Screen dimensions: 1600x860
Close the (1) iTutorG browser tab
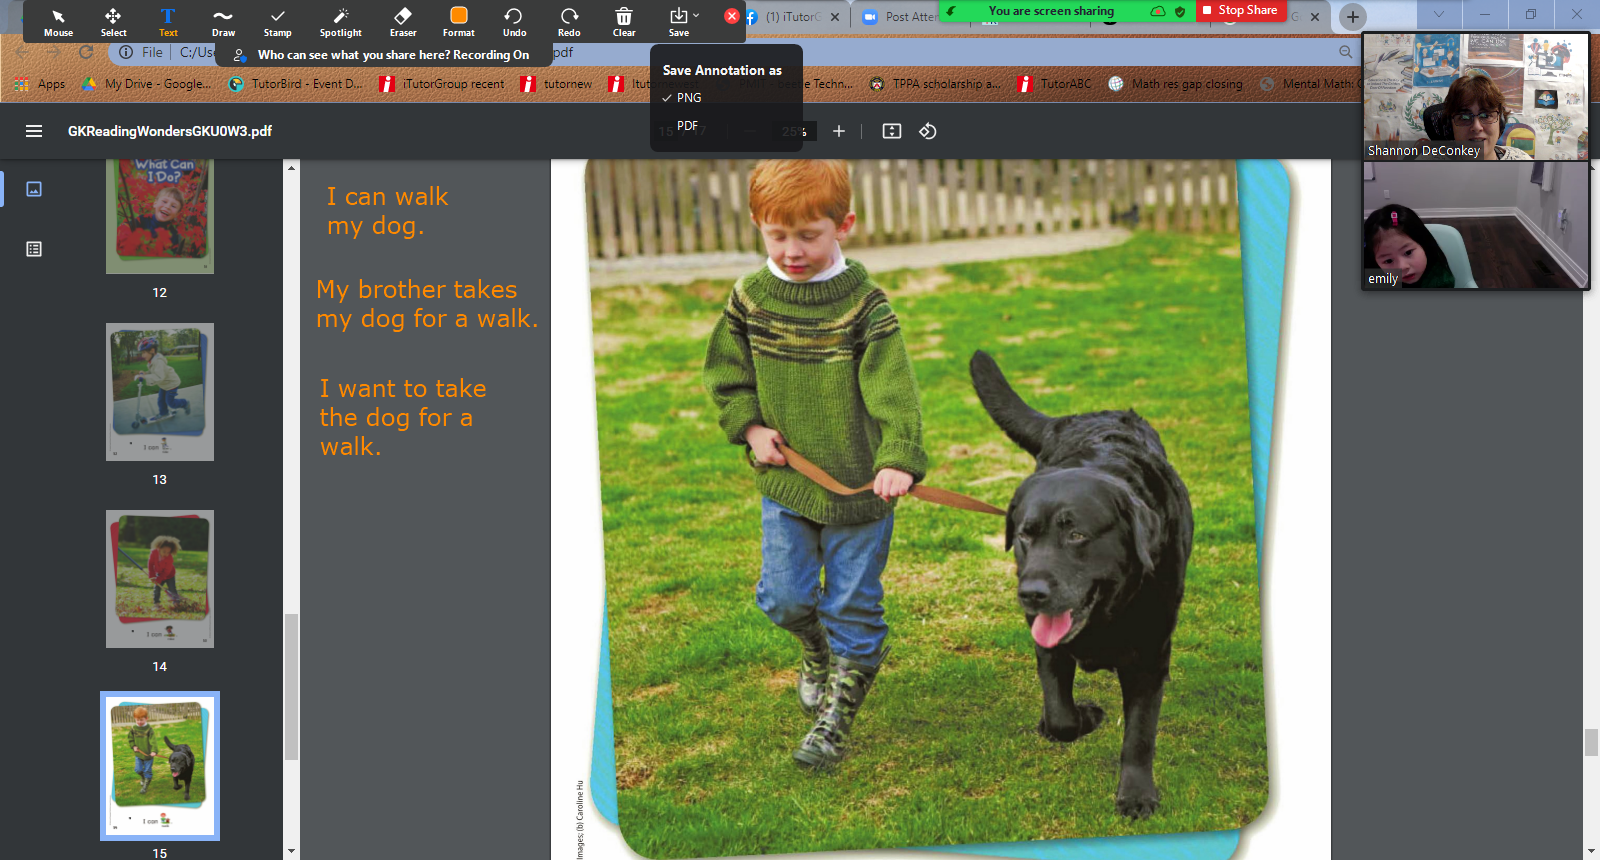click(835, 17)
